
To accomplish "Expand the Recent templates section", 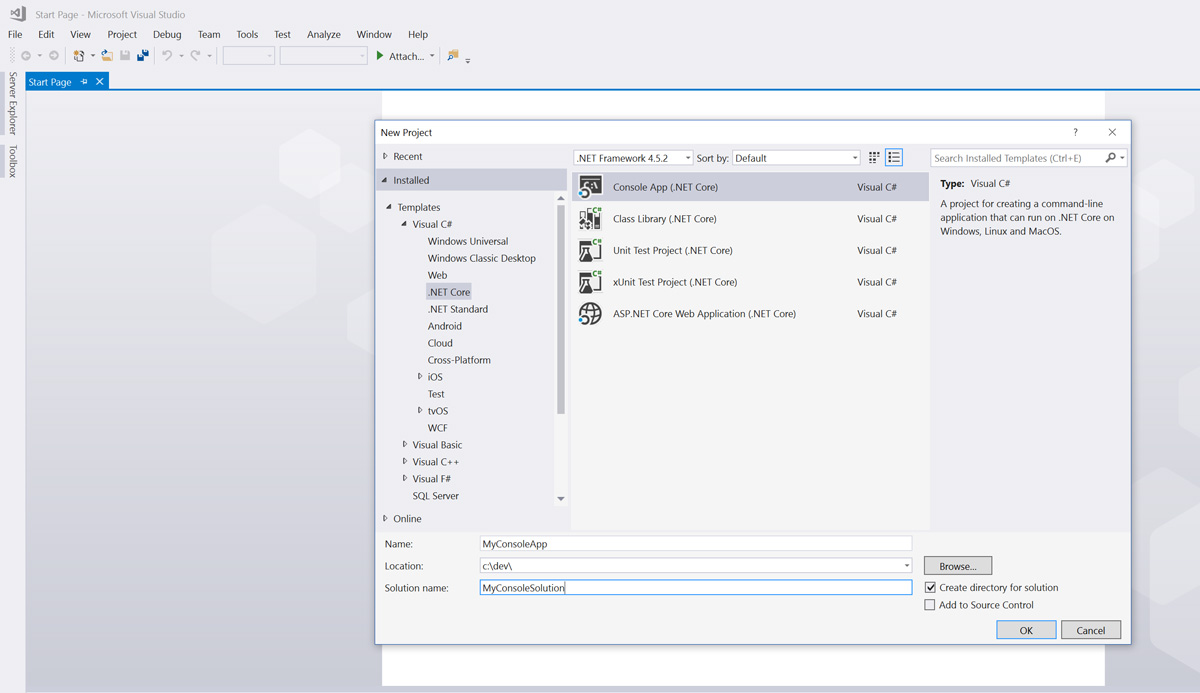I will coord(385,156).
